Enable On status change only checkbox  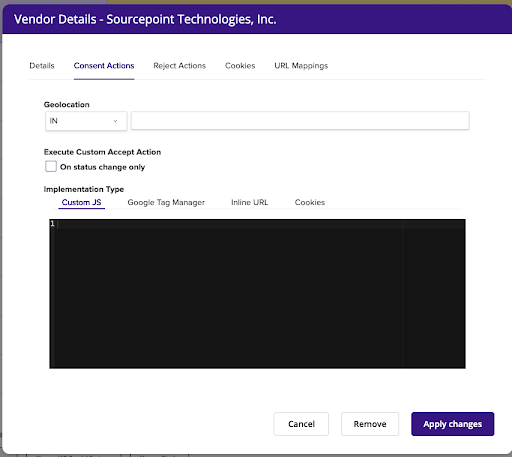51,166
